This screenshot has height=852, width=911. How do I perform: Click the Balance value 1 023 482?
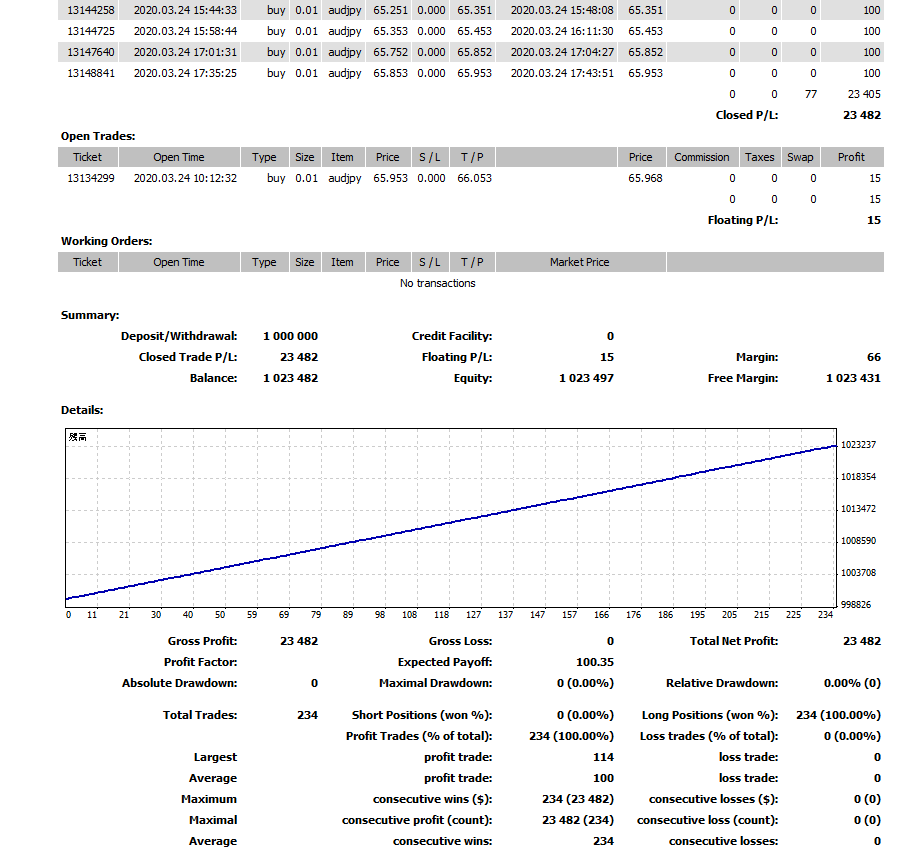[290, 378]
